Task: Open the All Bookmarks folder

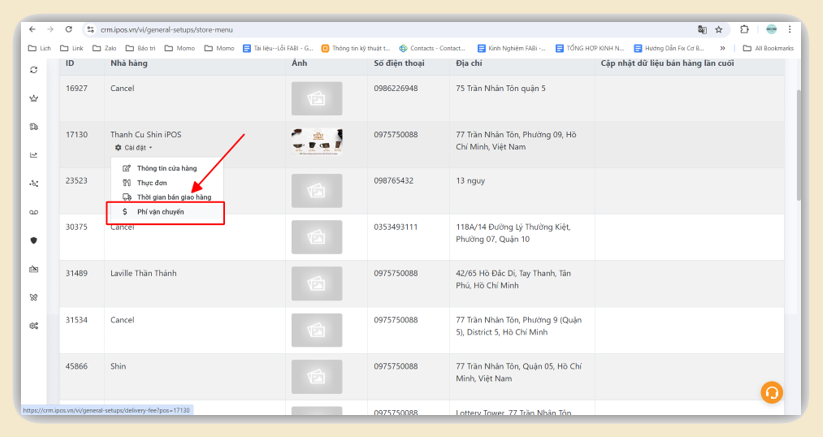Action: point(768,48)
